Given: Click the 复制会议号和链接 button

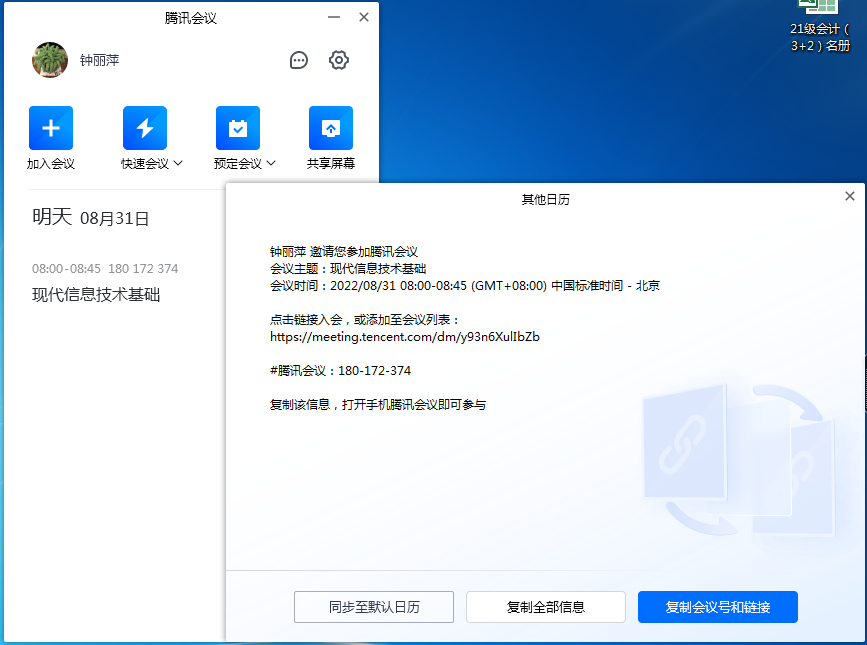Looking at the screenshot, I should click(718, 607).
